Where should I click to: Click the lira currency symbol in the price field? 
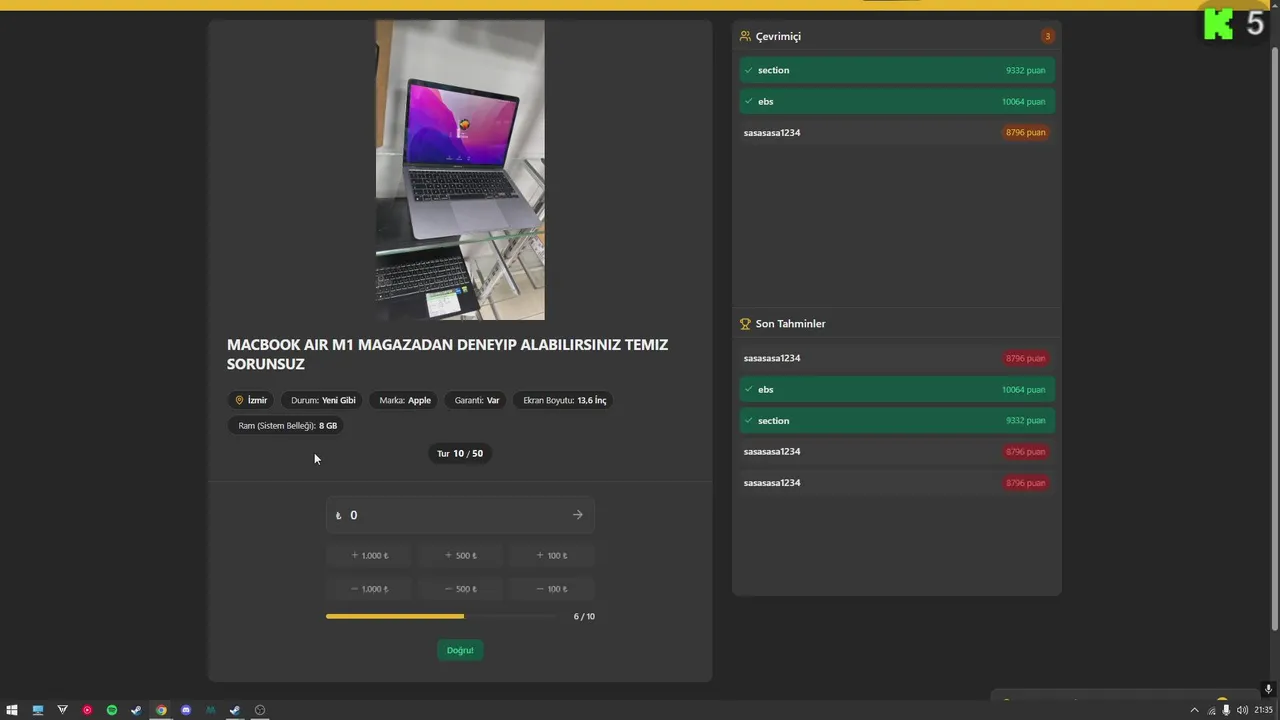pos(338,516)
